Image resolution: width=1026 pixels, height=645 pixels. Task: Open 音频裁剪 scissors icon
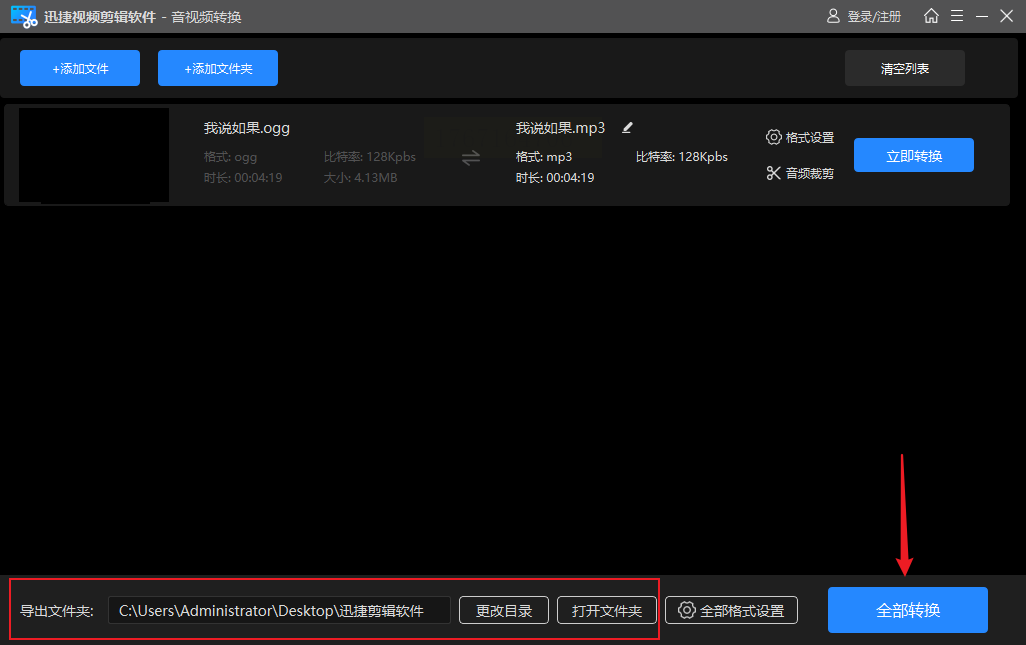[x=773, y=173]
